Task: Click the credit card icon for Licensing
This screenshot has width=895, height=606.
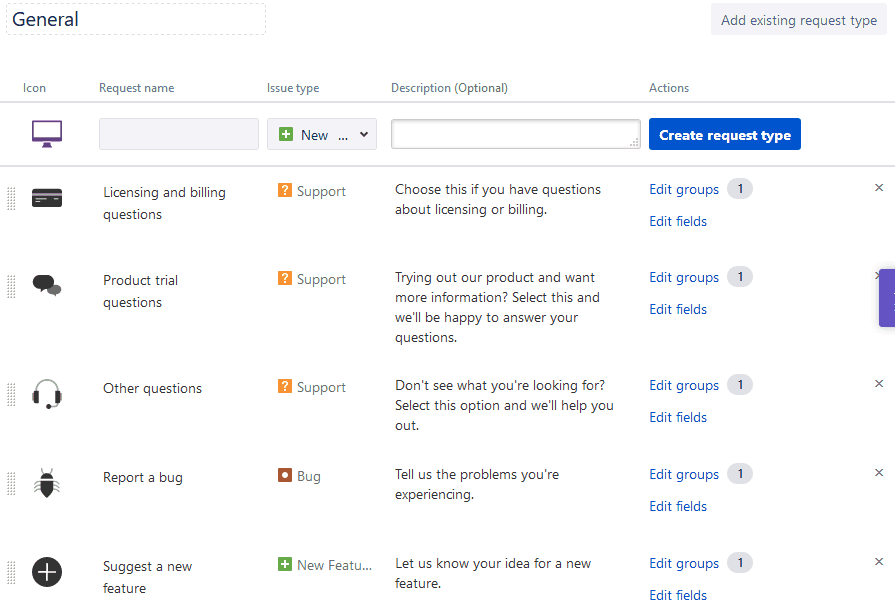Action: pos(47,198)
